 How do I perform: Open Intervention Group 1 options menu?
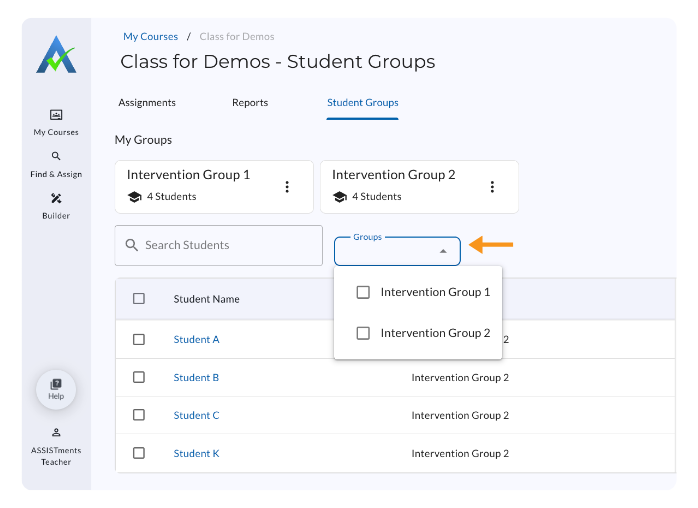pyautogui.click(x=287, y=187)
